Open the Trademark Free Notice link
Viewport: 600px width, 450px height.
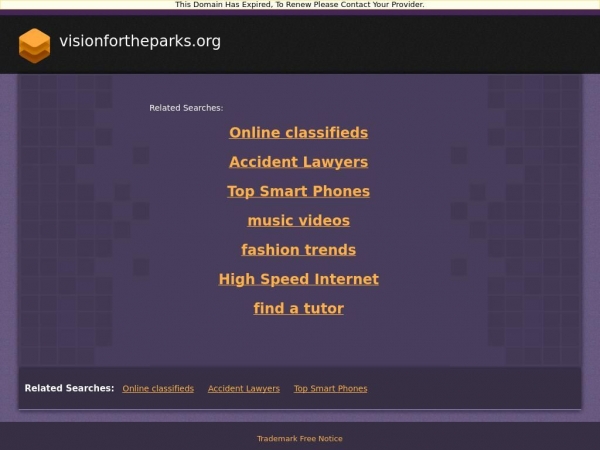pos(300,439)
